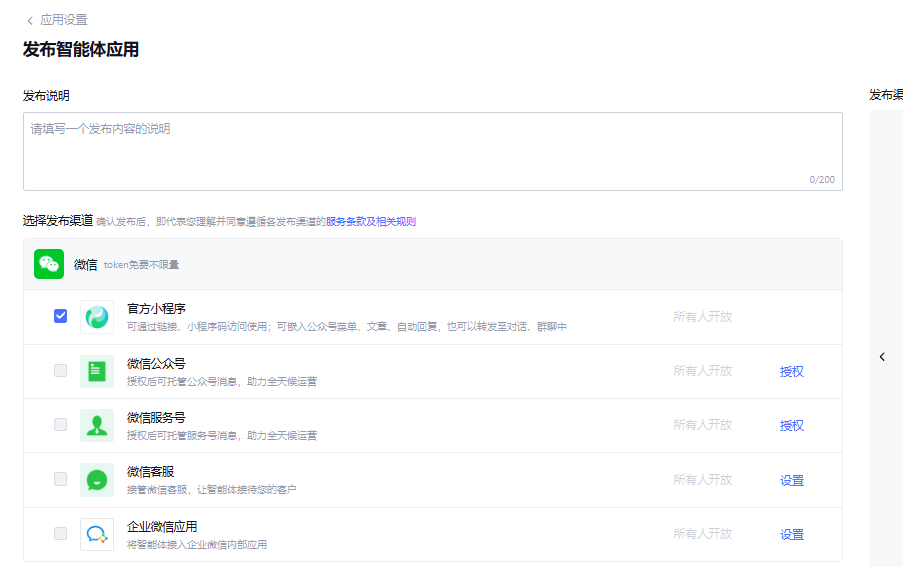Click the official mini program icon
This screenshot has width=903, height=567.
(97, 317)
